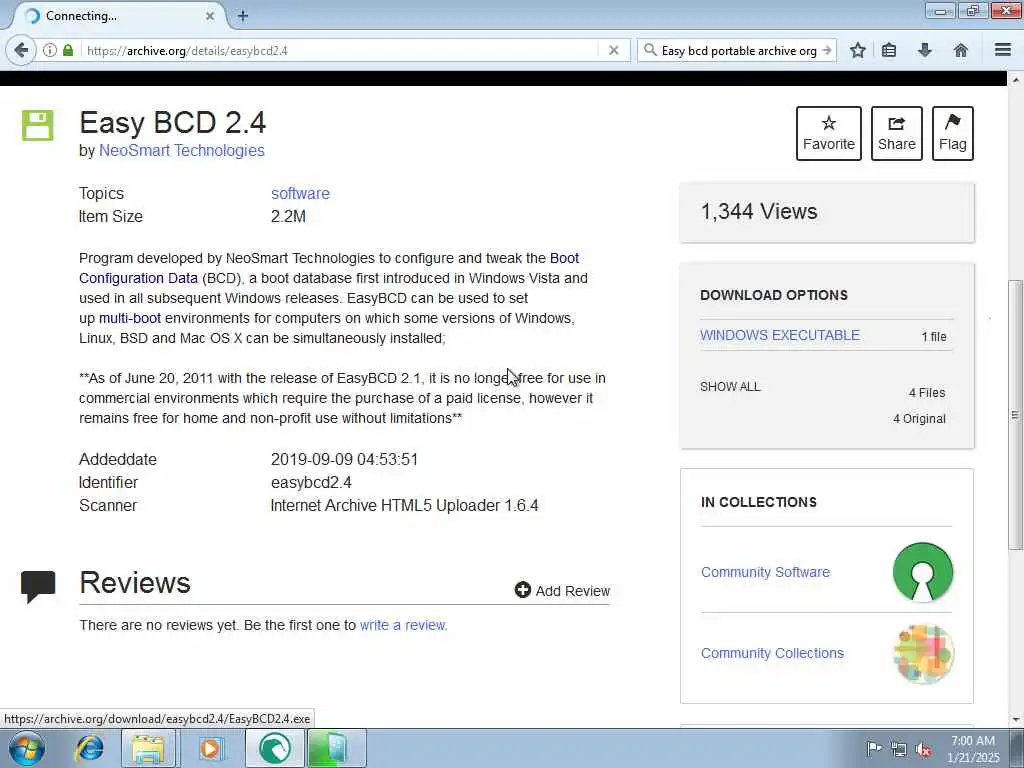The width and height of the screenshot is (1024, 768).
Task: Click the browser back arrow button
Action: (21, 50)
